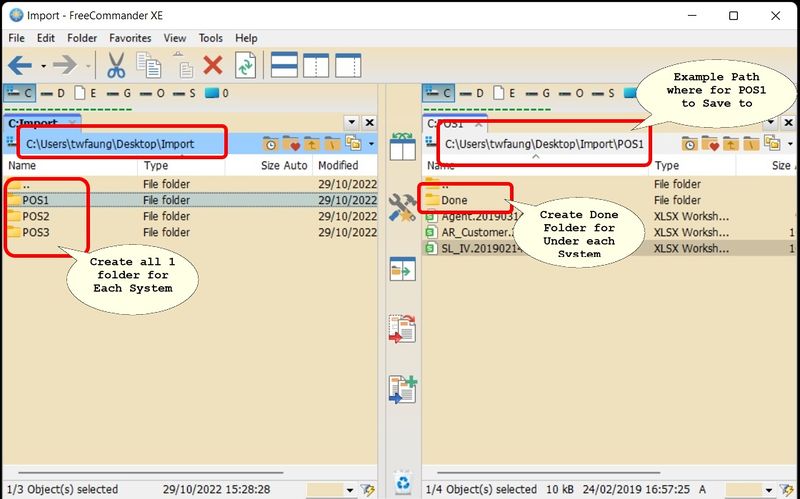Click the copy files icon with green plus
This screenshot has width=800, height=499.
click(402, 389)
